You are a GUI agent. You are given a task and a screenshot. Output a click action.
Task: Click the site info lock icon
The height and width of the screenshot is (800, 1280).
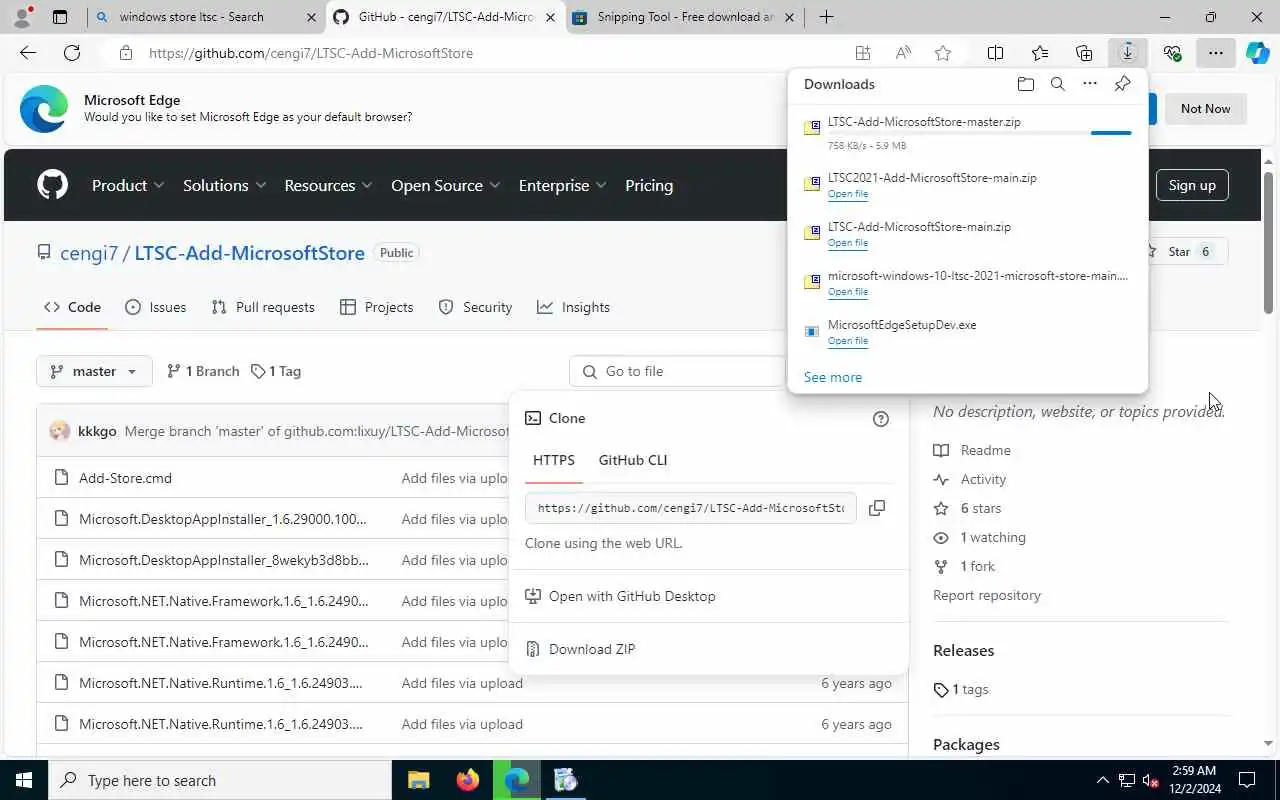[x=125, y=53]
